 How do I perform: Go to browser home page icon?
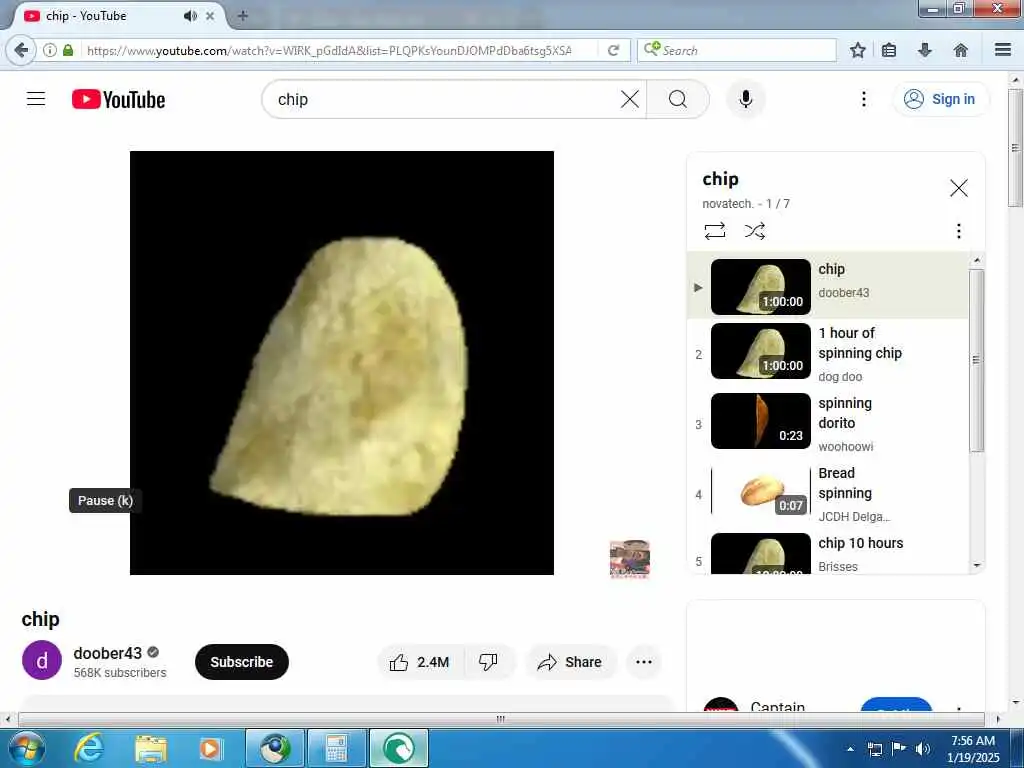(x=961, y=50)
